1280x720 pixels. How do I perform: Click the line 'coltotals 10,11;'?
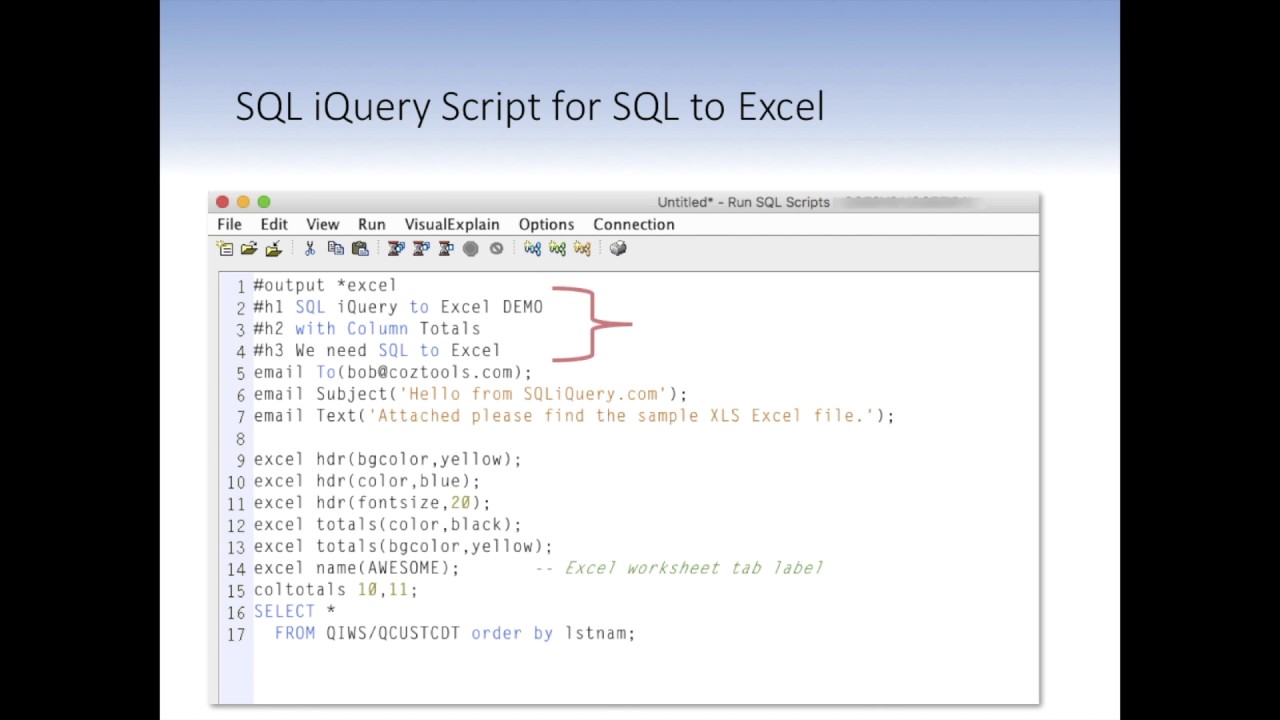[x=336, y=590]
